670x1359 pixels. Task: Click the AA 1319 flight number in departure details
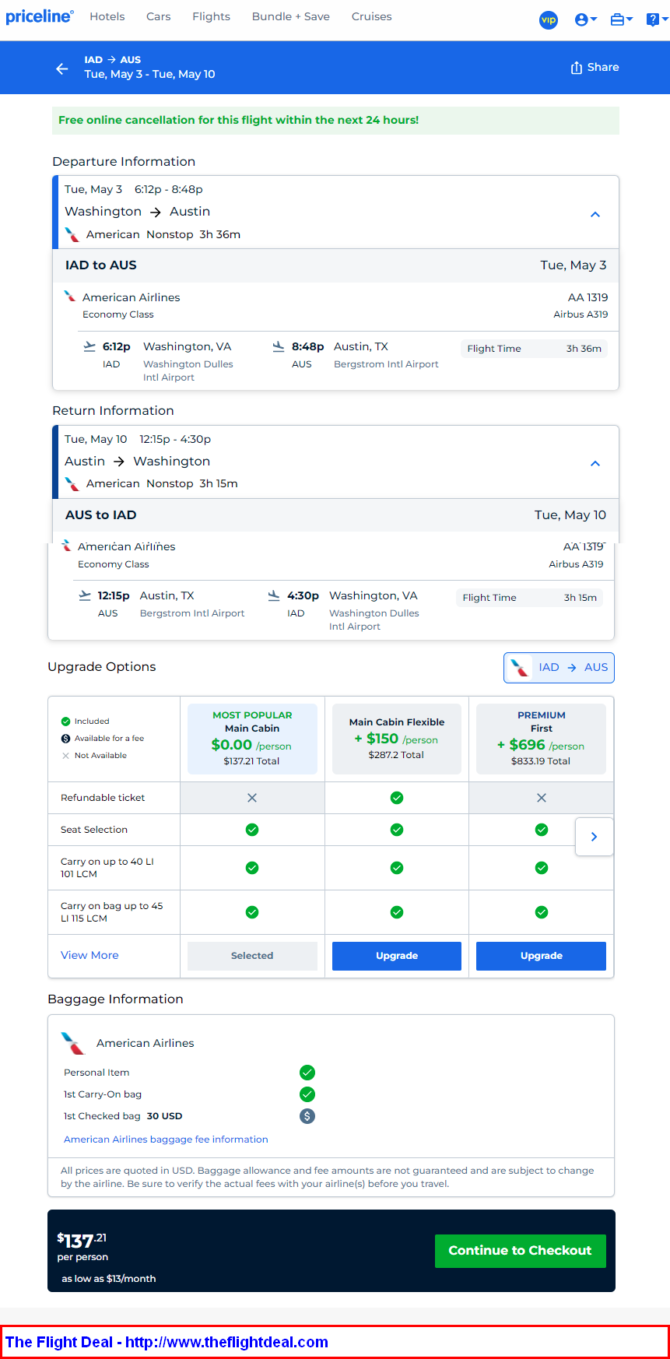pyautogui.click(x=587, y=298)
